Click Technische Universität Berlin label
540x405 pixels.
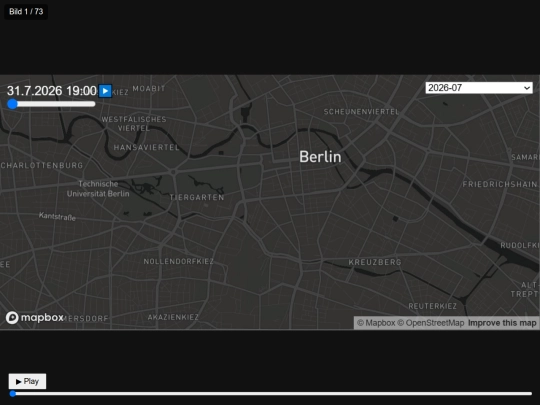(98, 189)
